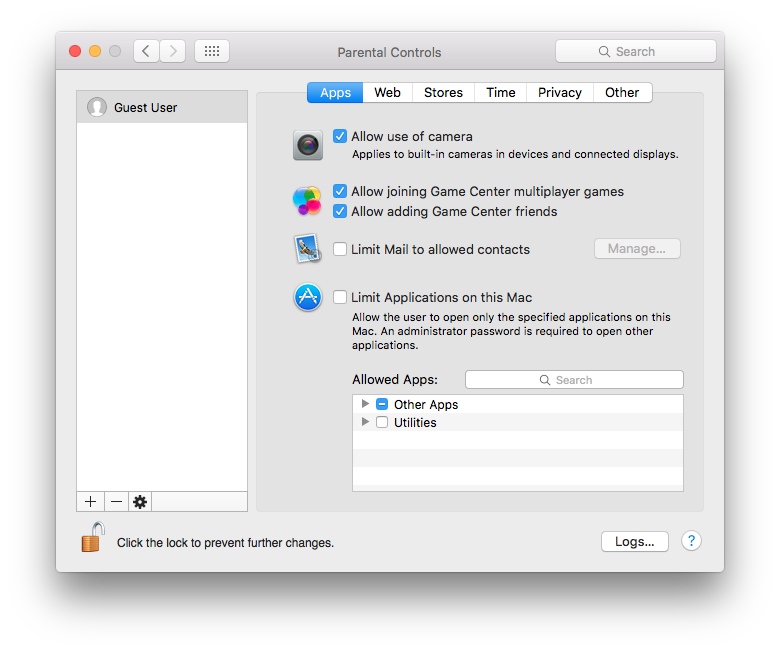Show all preferences grid button
This screenshot has height=652, width=780.
[x=212, y=51]
